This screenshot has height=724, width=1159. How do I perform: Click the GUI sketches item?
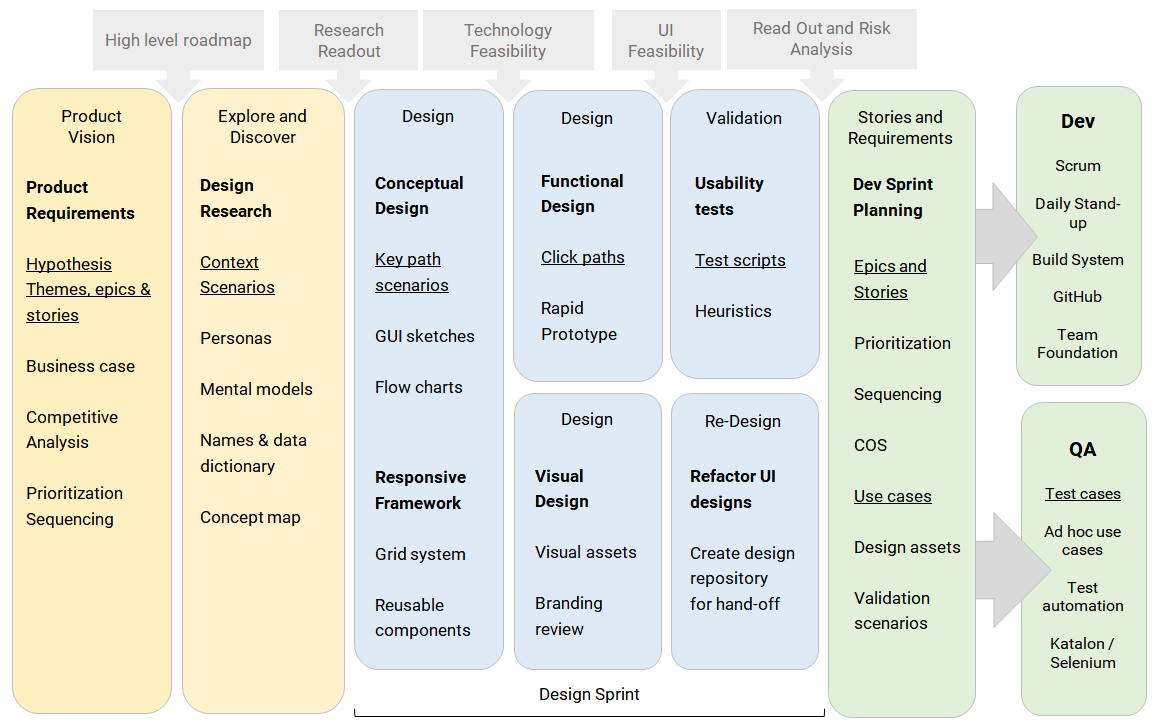click(425, 336)
